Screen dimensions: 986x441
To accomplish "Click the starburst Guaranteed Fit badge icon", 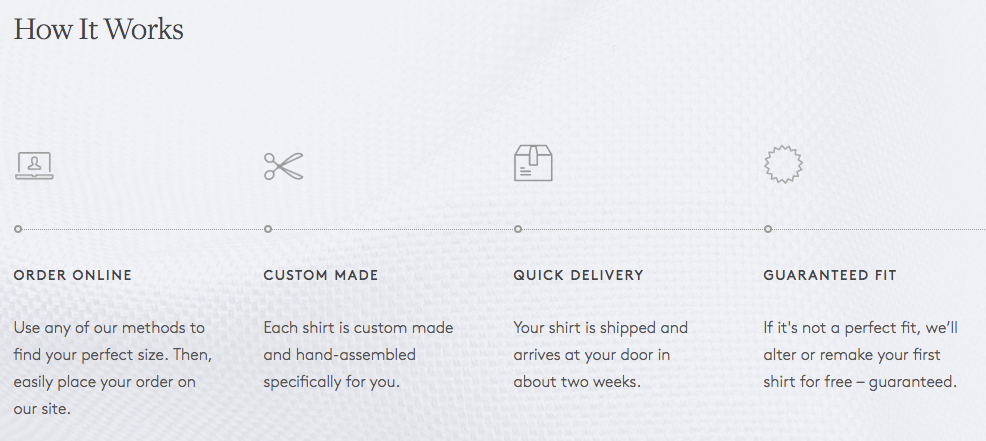I will (783, 164).
